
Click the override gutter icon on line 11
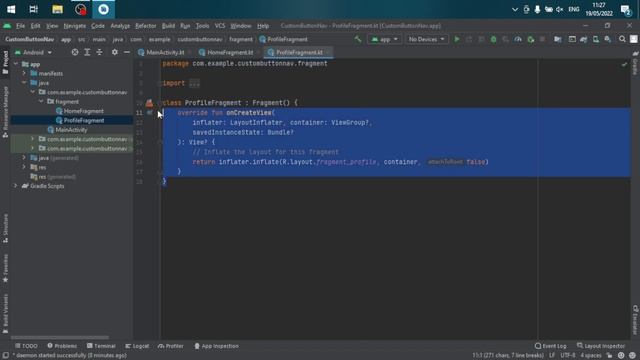(149, 113)
